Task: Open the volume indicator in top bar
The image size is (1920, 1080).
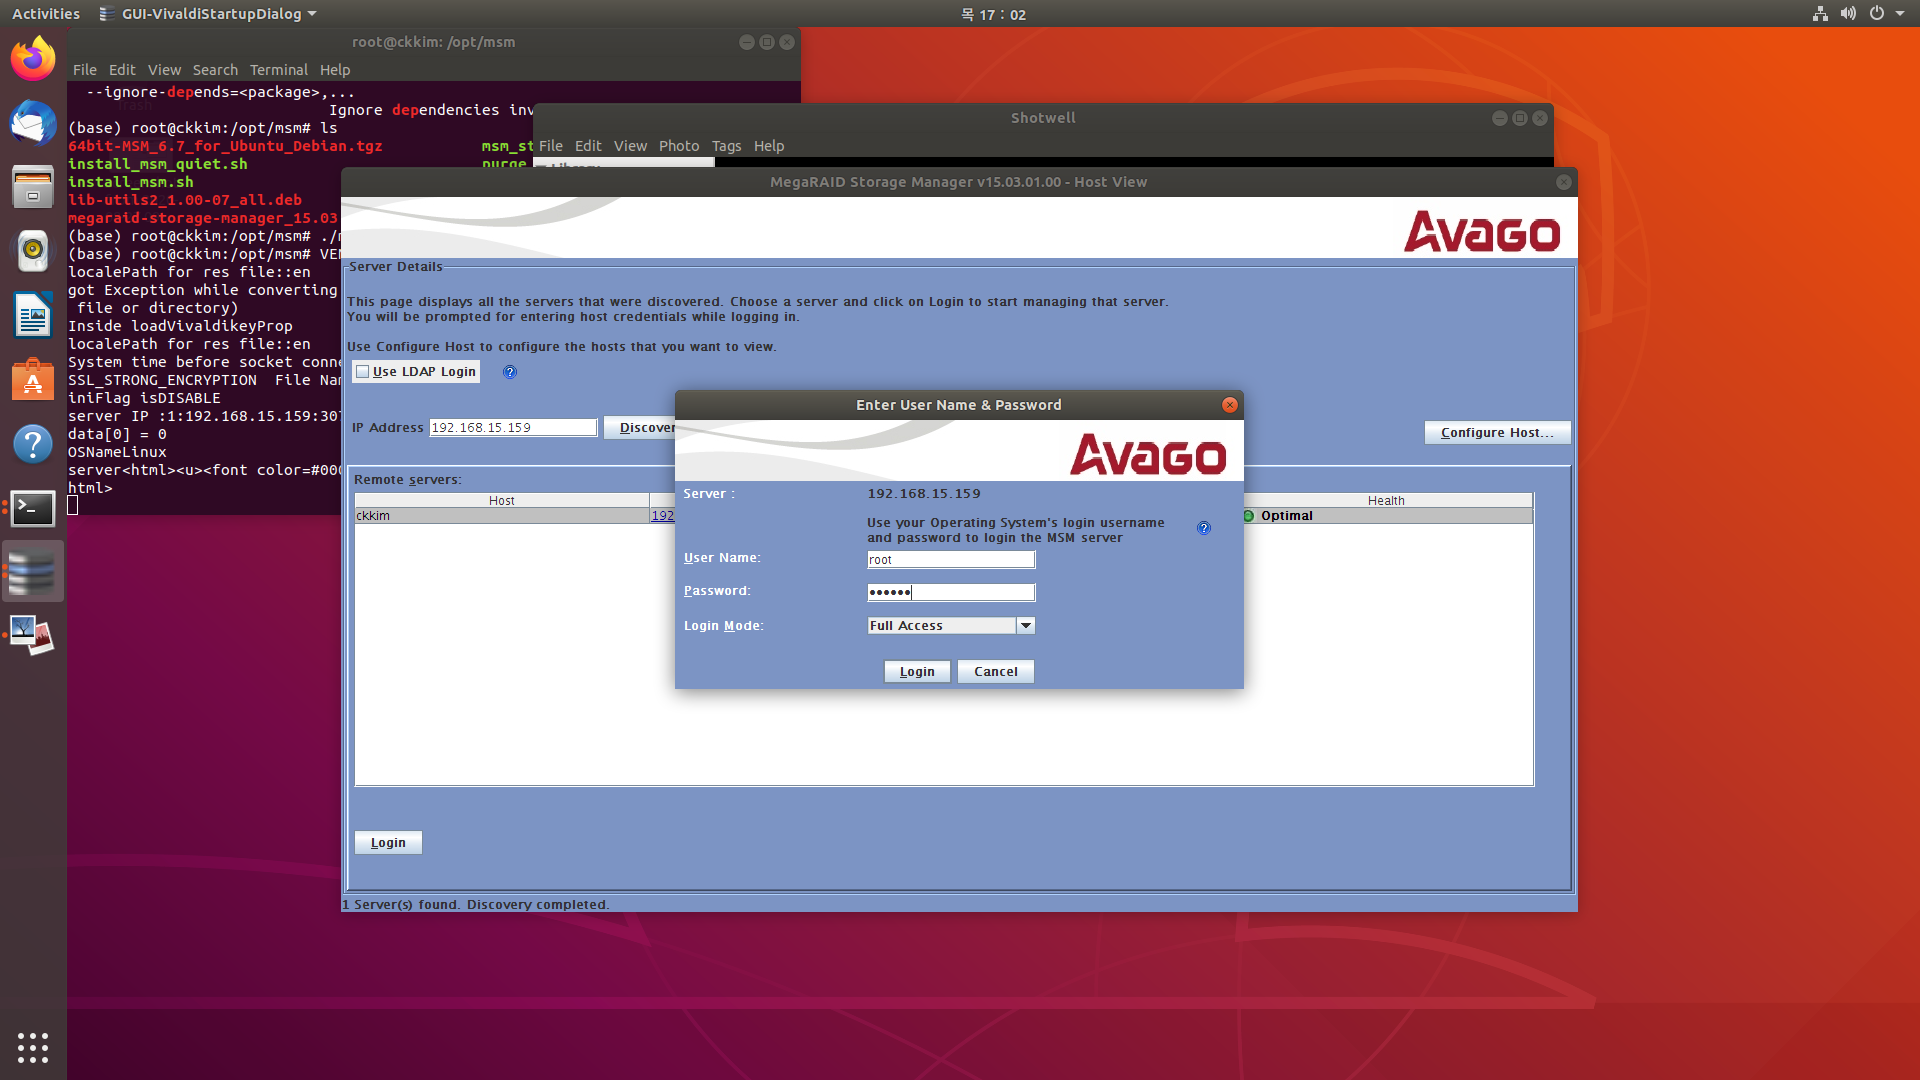Action: click(1848, 14)
